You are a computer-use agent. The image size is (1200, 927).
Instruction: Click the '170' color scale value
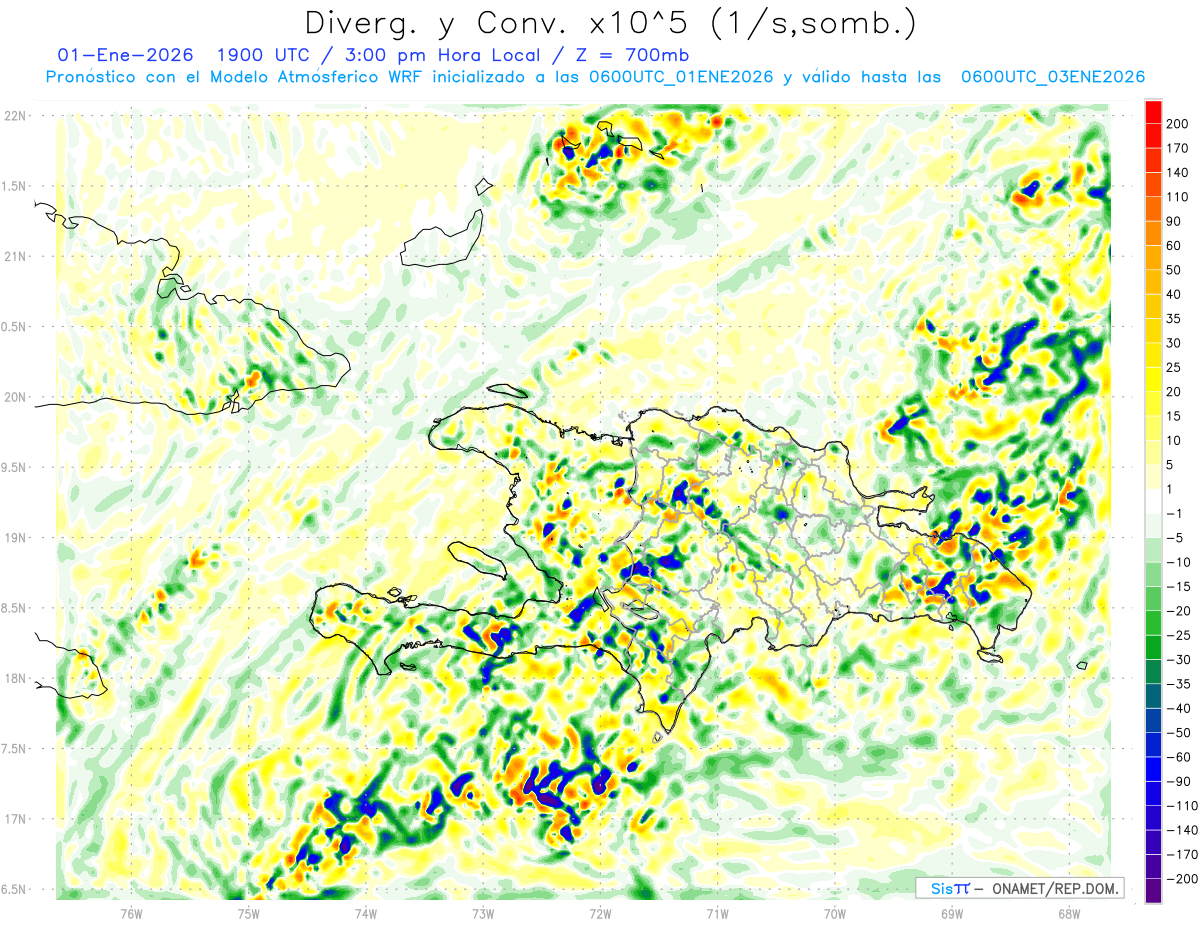[1179, 148]
